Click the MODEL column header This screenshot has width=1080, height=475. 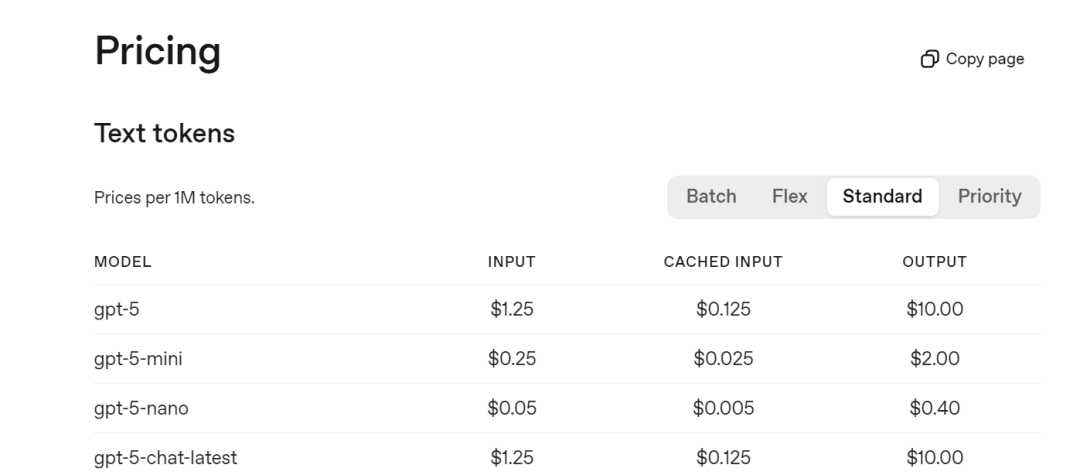pos(123,262)
